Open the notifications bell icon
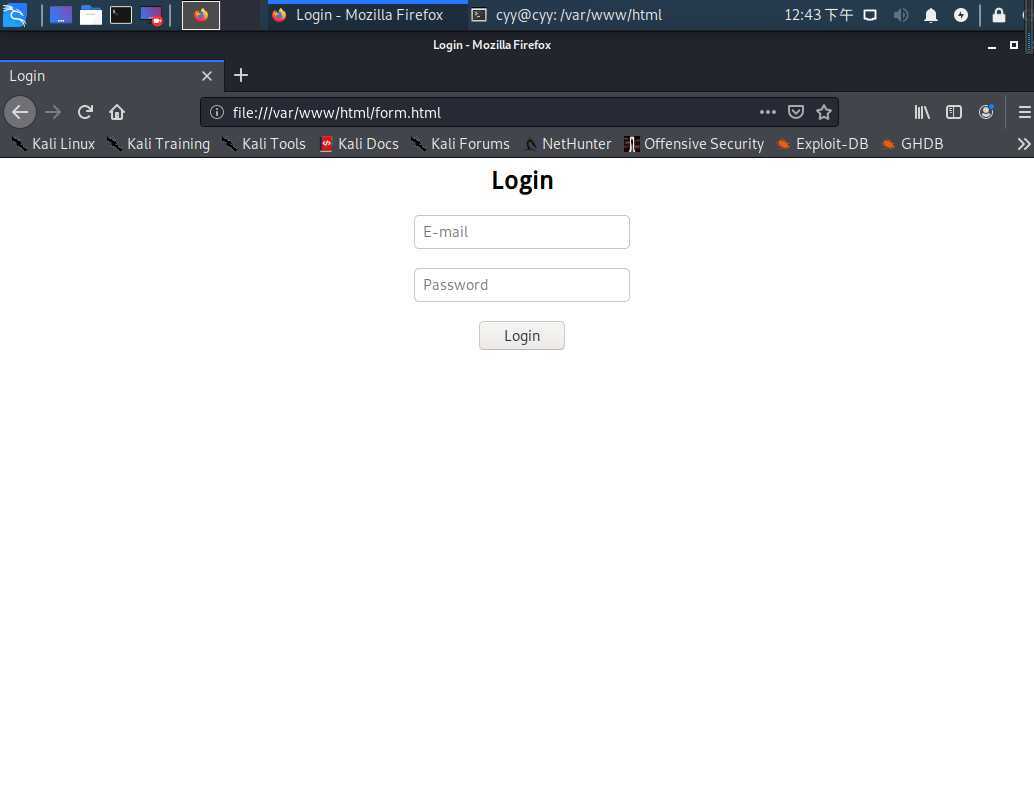Screen dimensions: 1034x798 pyautogui.click(x=930, y=15)
